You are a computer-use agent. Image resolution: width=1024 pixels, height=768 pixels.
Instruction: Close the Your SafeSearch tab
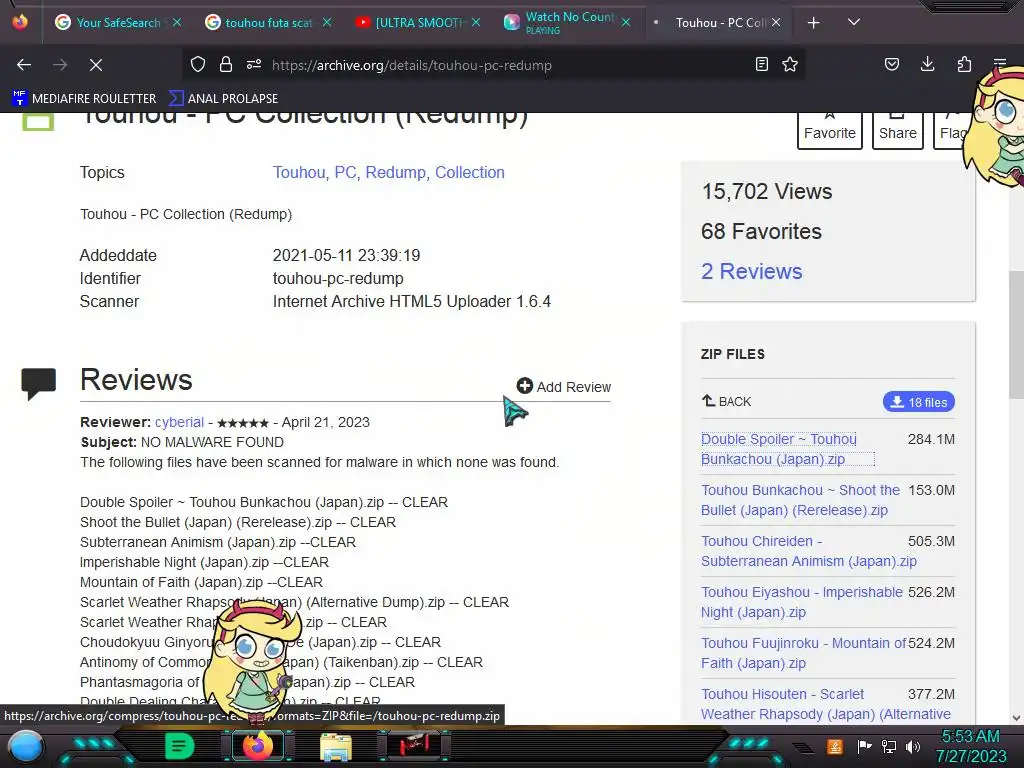[176, 22]
